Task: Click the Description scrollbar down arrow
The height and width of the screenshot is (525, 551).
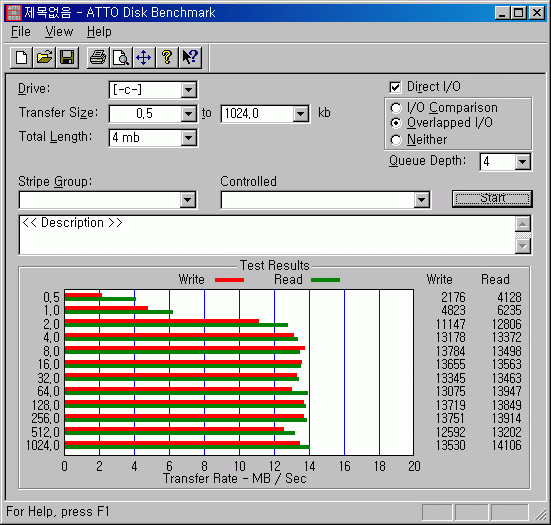Action: pos(523,246)
